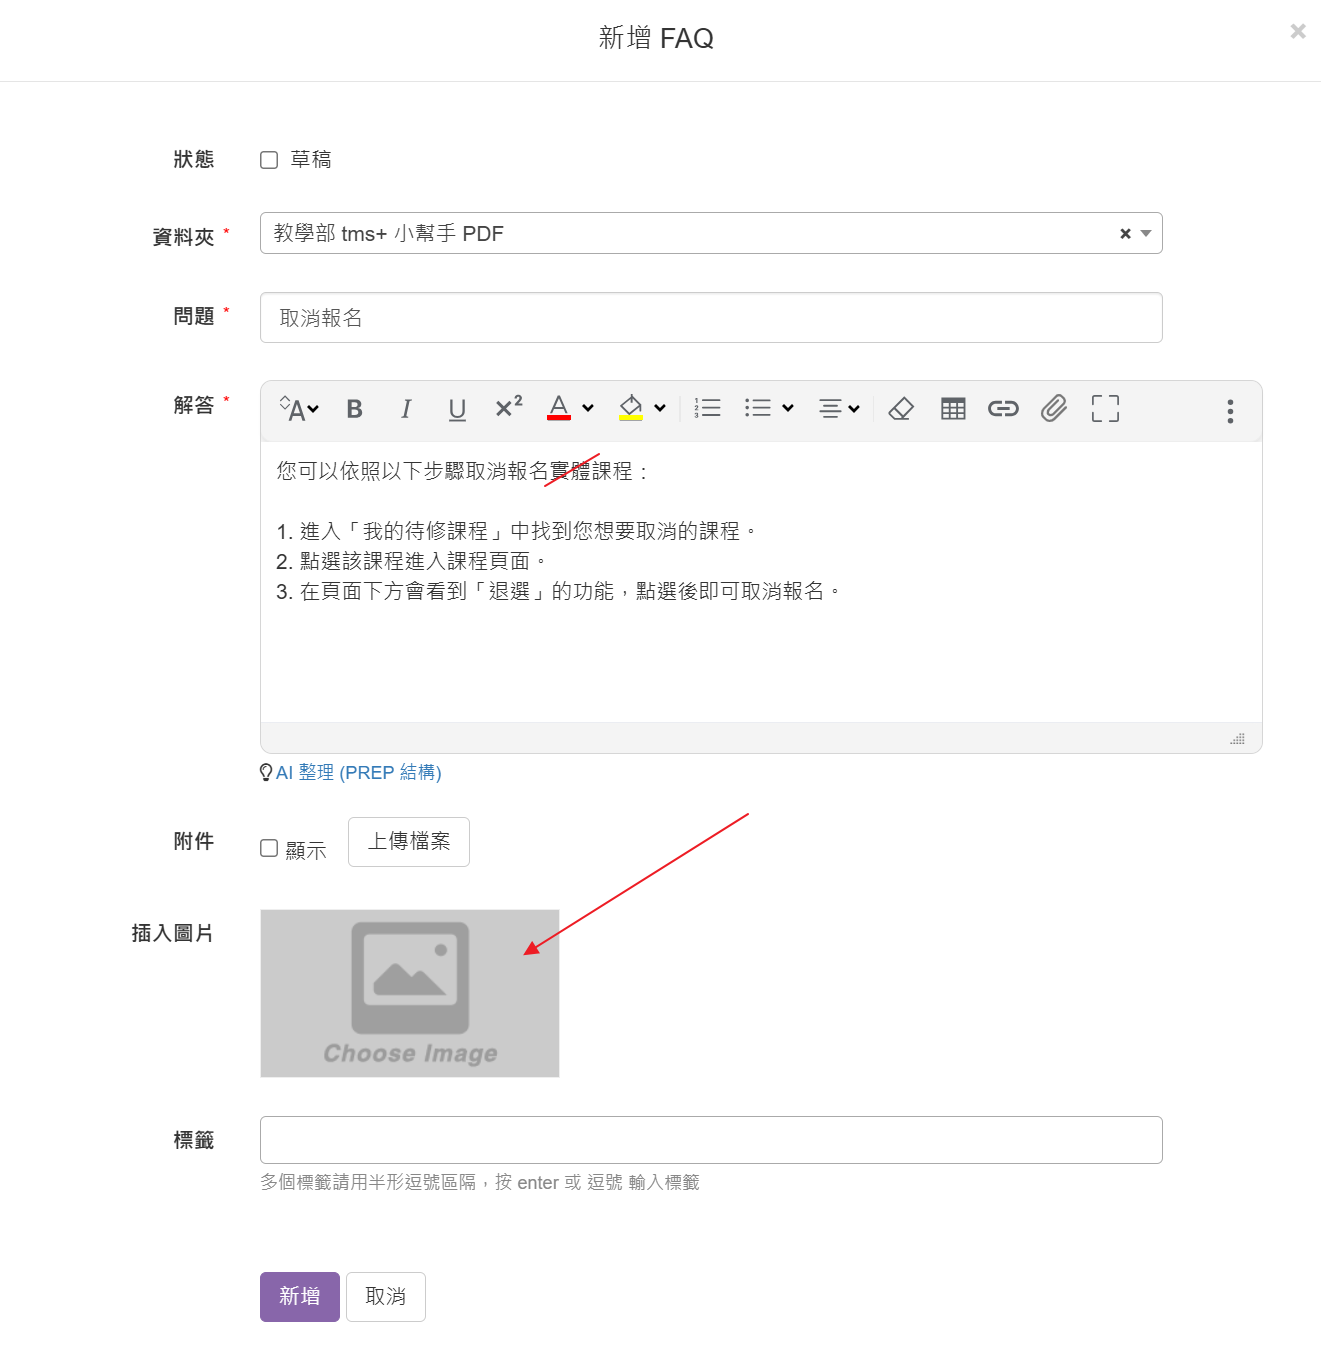Insert a hyperlink via link icon
1321x1361 pixels.
tap(1003, 408)
